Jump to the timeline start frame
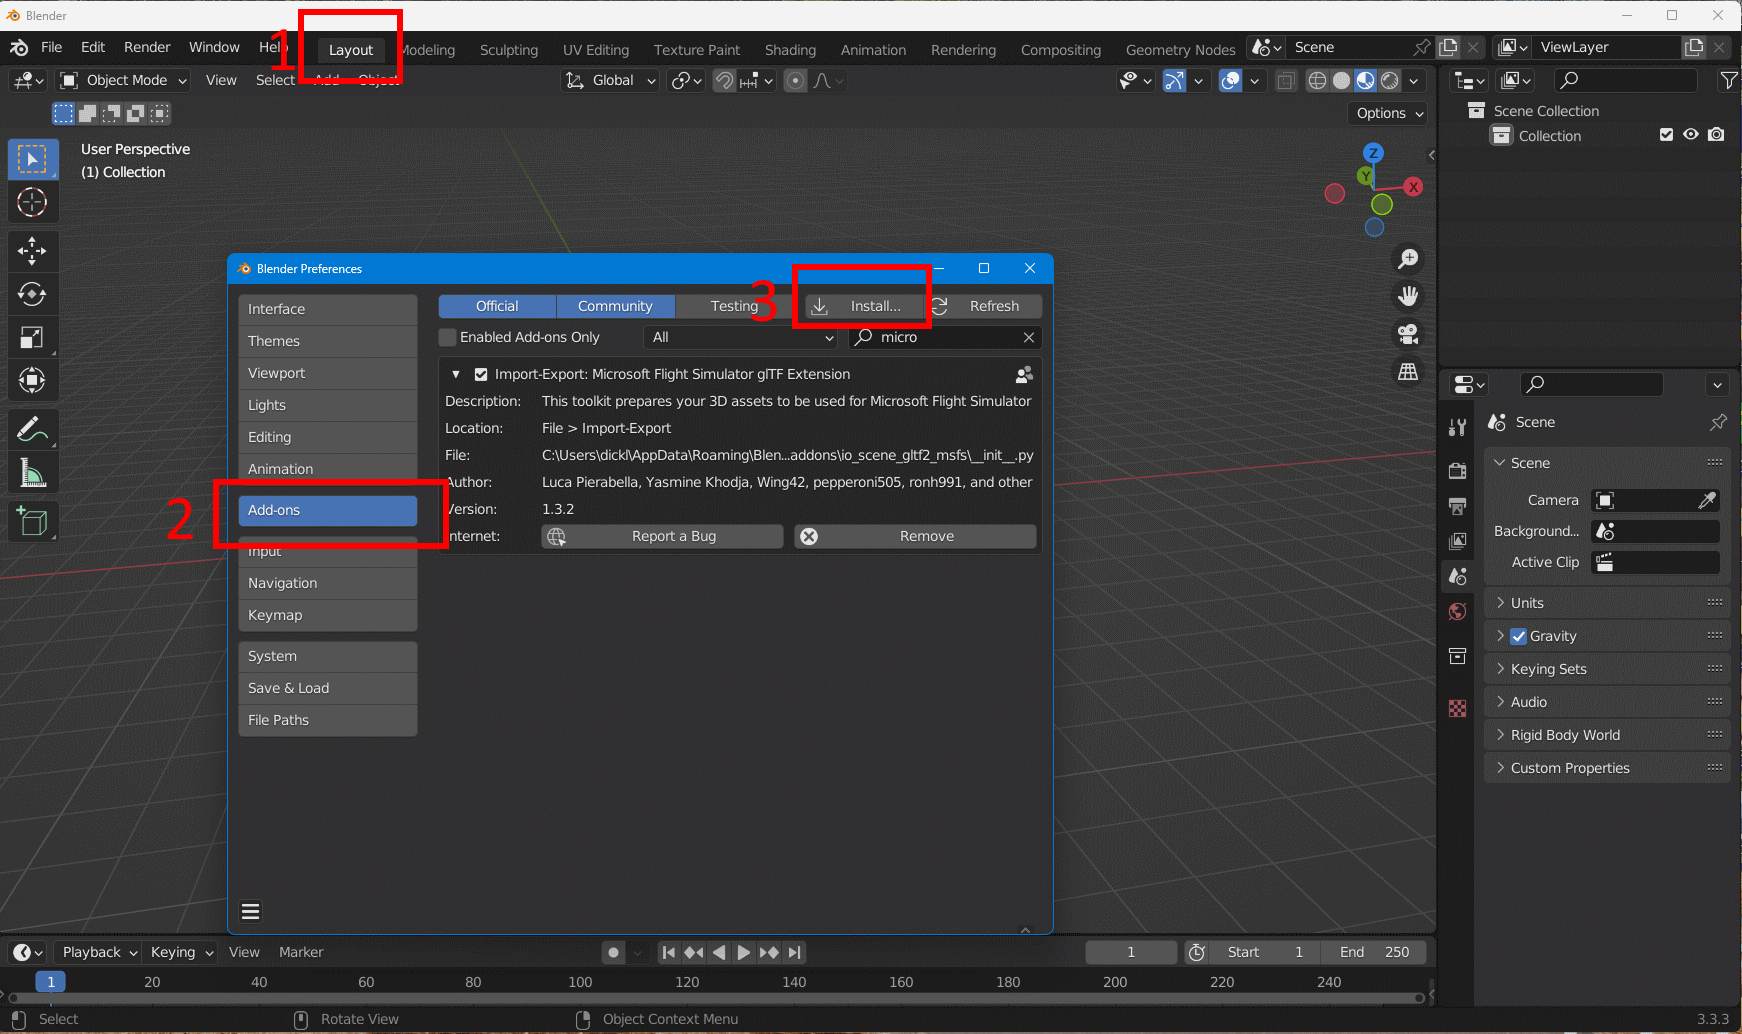 pyautogui.click(x=669, y=953)
